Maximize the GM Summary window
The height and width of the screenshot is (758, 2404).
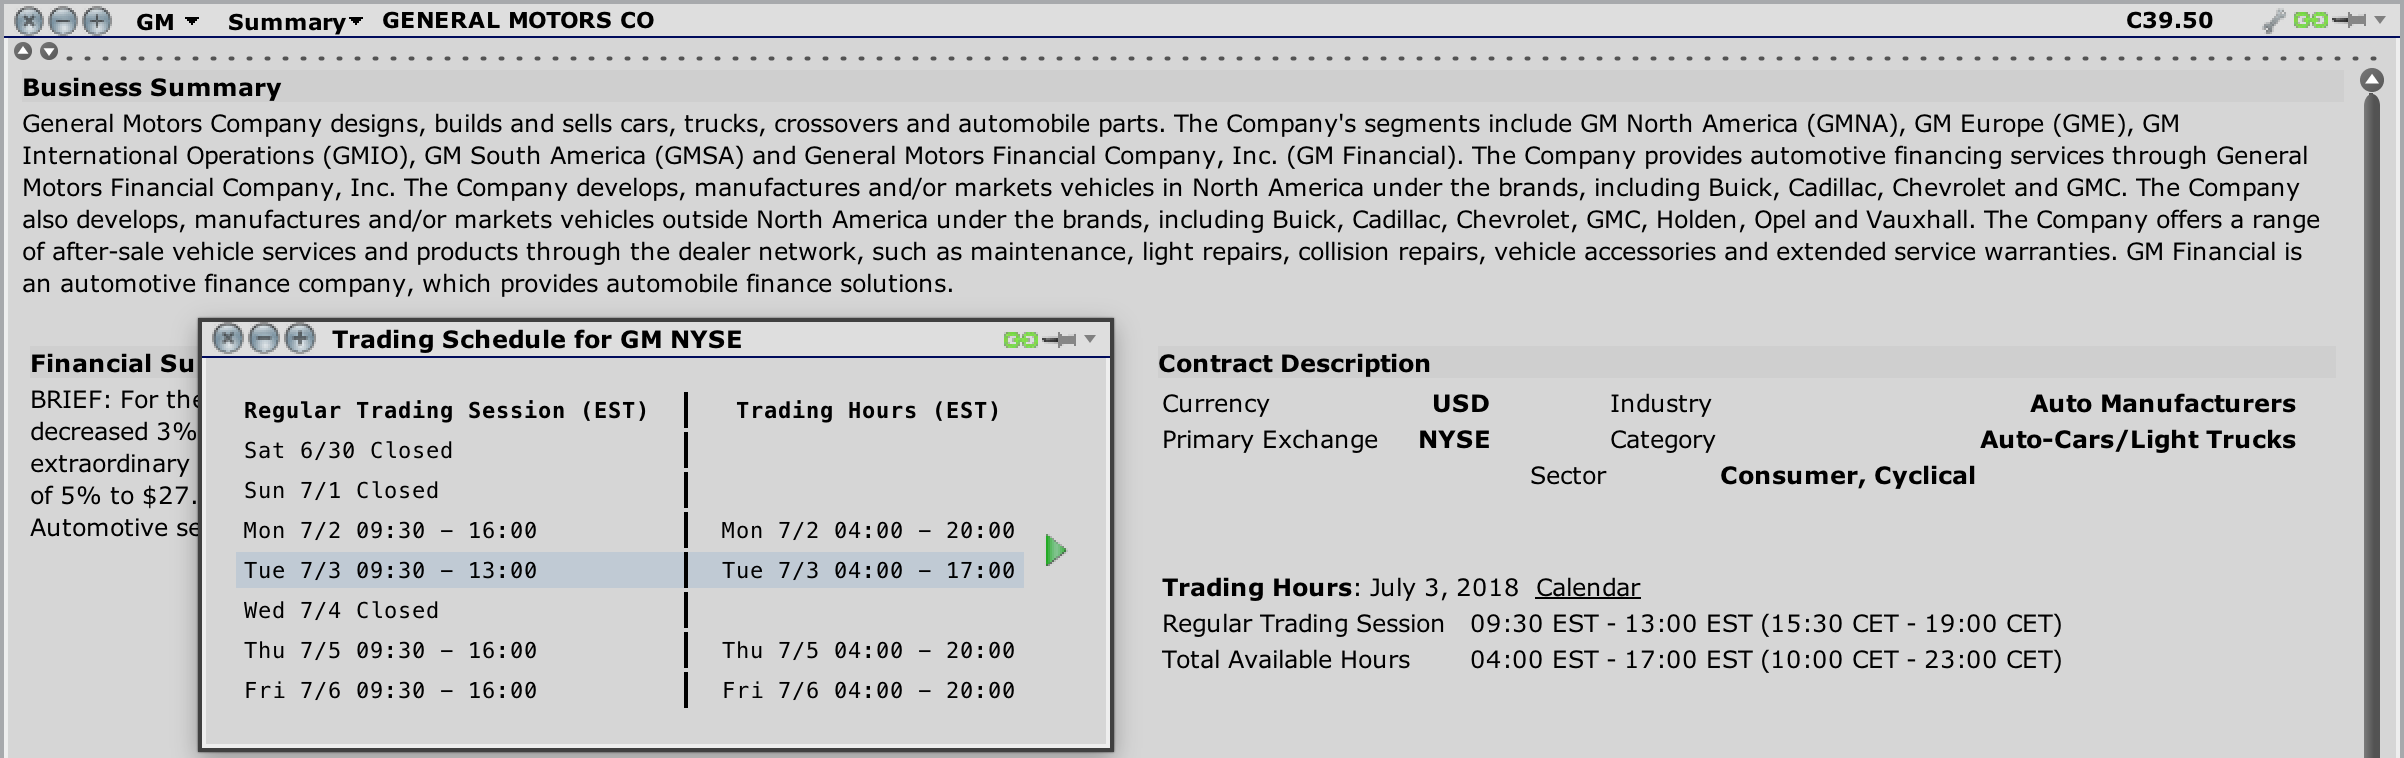pyautogui.click(x=97, y=20)
